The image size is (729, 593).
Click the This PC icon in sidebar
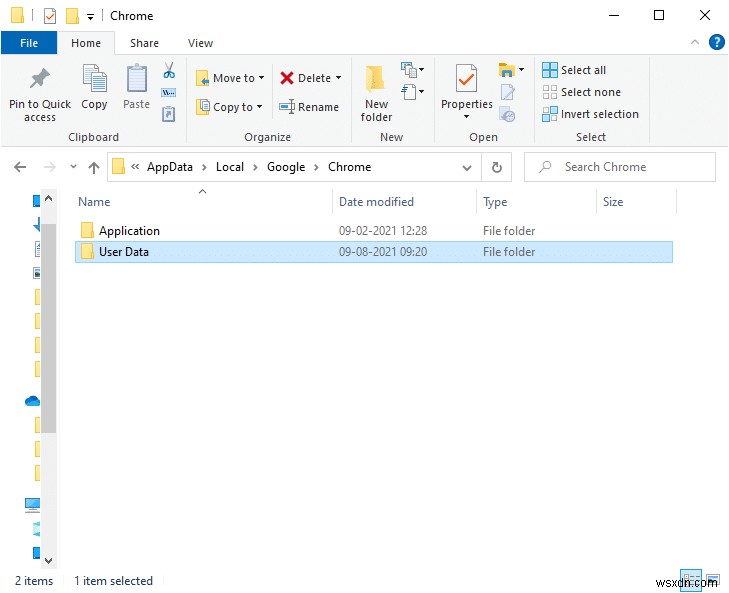pos(33,505)
